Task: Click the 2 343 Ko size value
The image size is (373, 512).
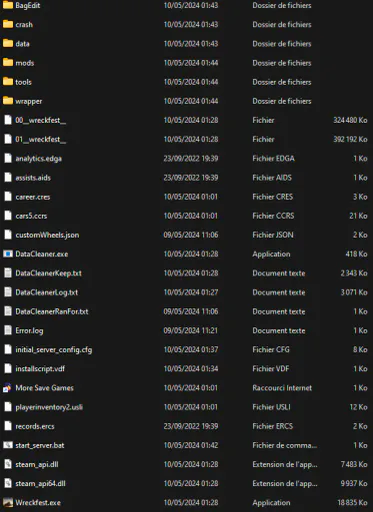Action: coord(354,273)
